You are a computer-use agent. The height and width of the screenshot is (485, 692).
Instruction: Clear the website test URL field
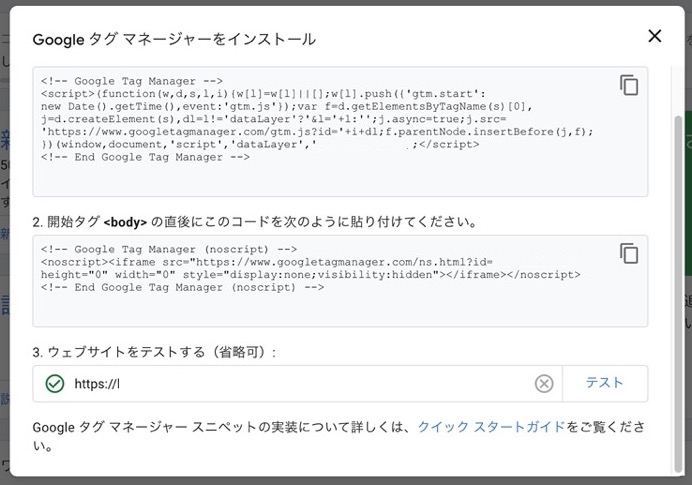click(x=544, y=383)
